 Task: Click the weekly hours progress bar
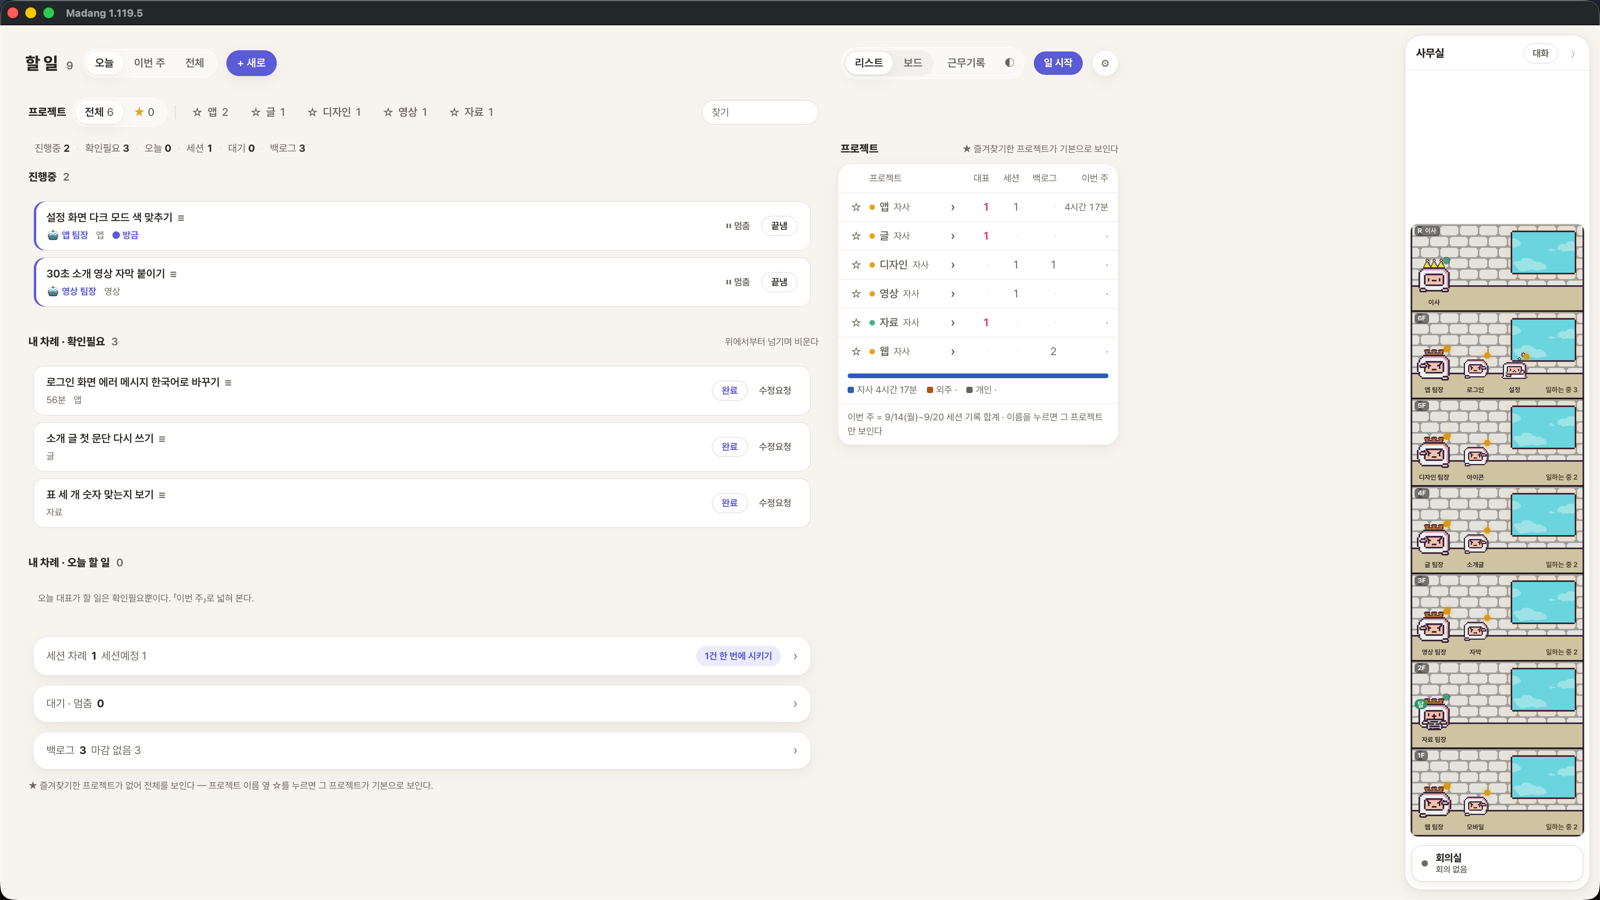(978, 376)
